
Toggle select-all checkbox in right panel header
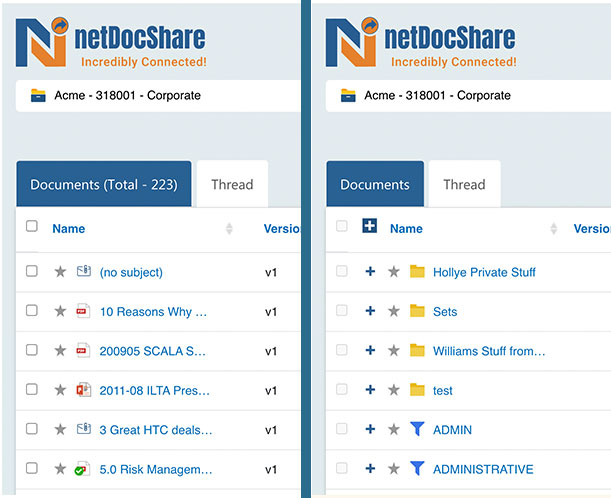pos(342,226)
